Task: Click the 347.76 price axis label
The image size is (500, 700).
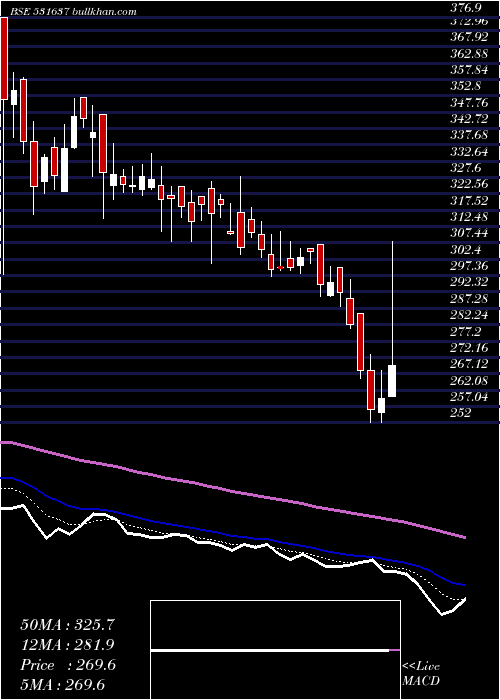Action: (x=470, y=102)
